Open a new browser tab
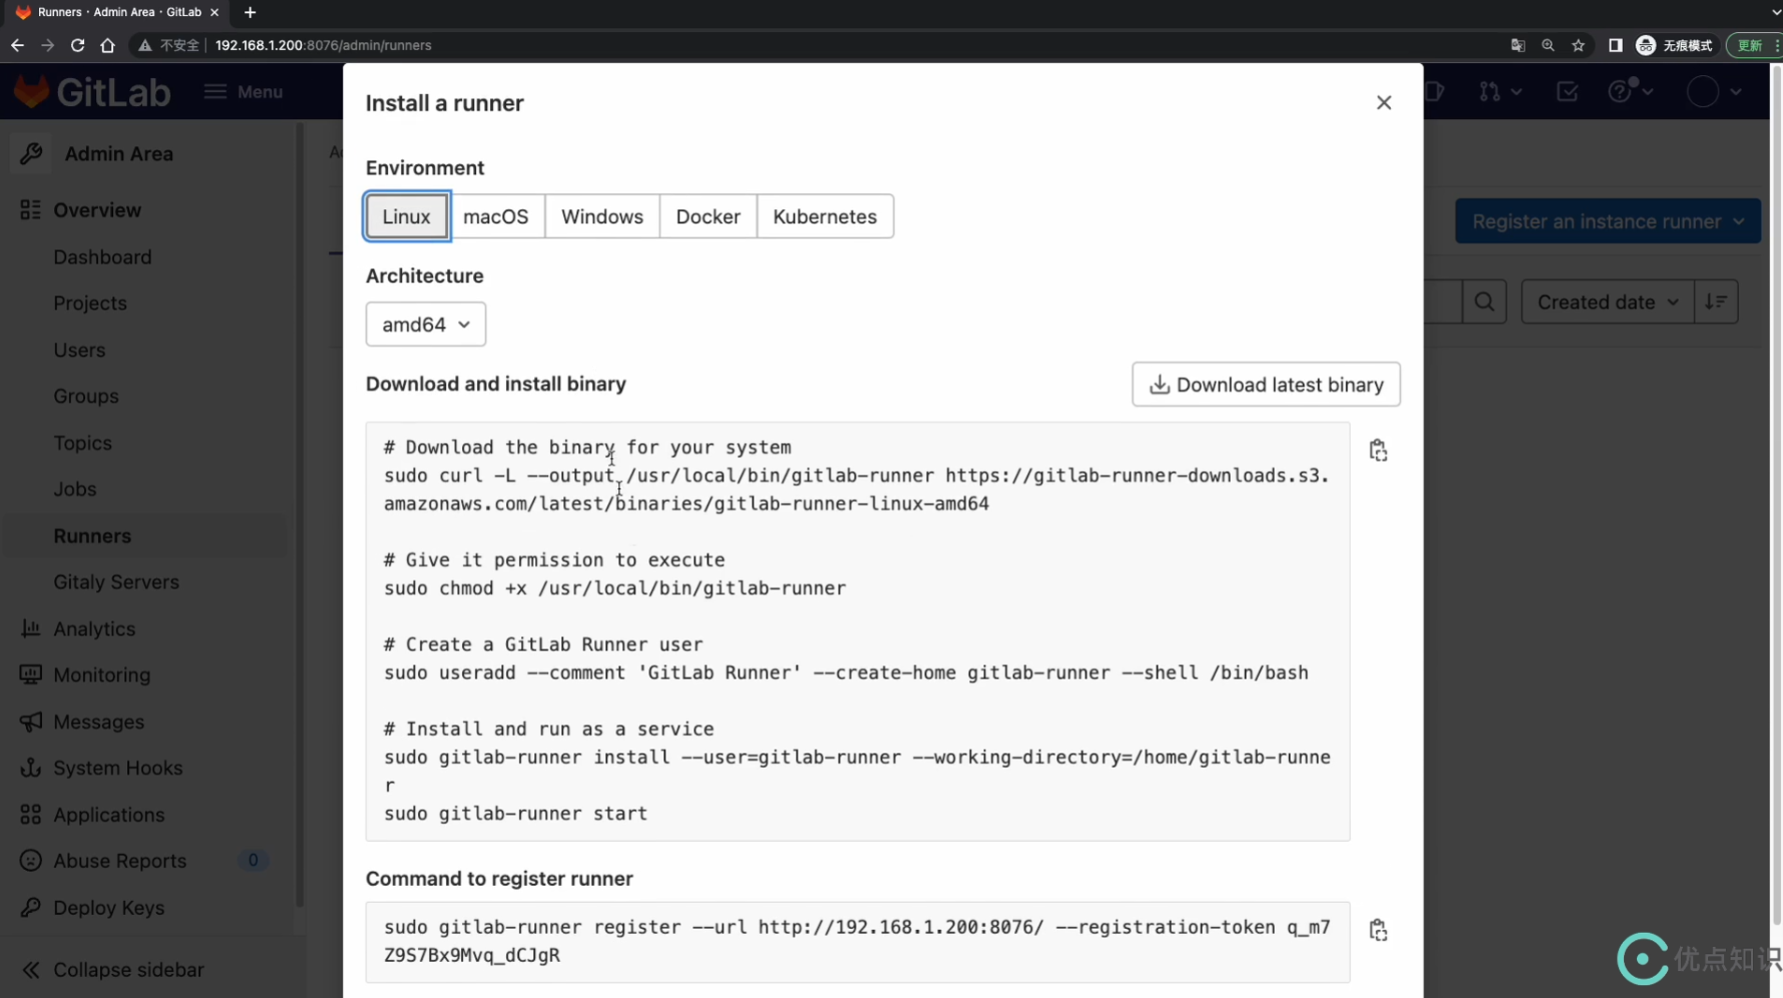The width and height of the screenshot is (1783, 998). [250, 12]
